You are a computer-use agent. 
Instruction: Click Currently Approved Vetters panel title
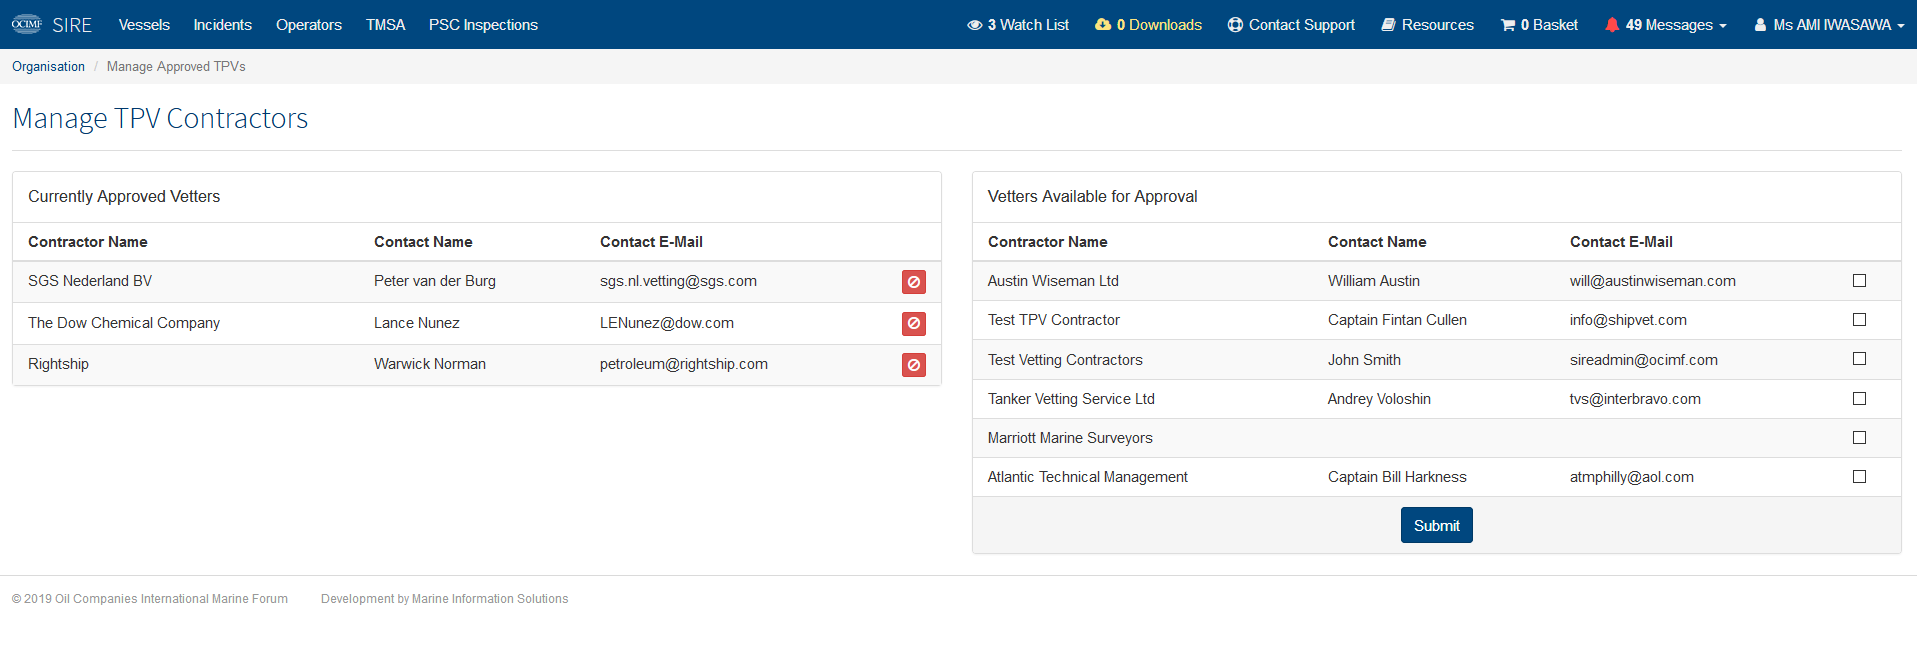pyautogui.click(x=124, y=197)
